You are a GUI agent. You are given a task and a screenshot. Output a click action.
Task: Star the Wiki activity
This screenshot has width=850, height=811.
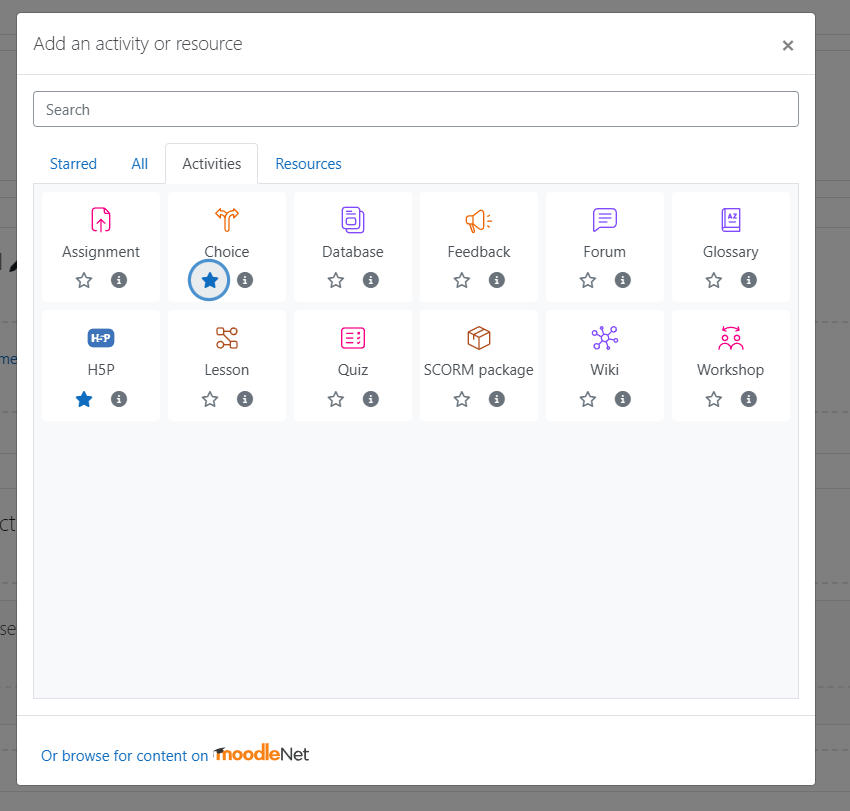pos(588,399)
